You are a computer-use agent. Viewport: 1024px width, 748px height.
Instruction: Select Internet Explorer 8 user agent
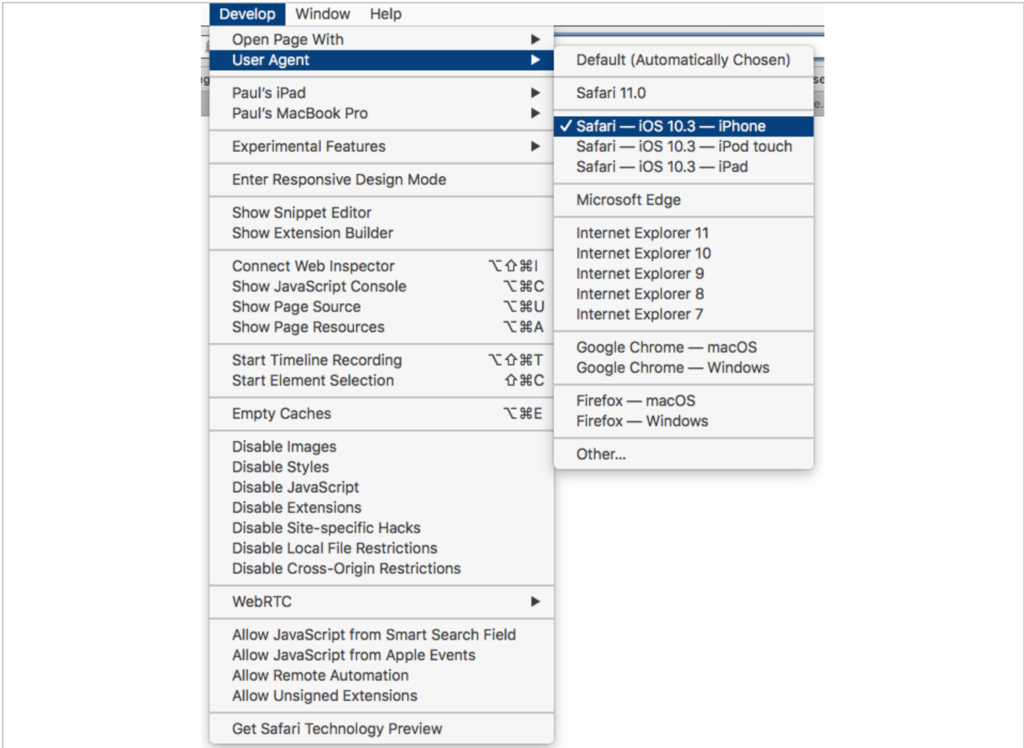click(x=684, y=294)
